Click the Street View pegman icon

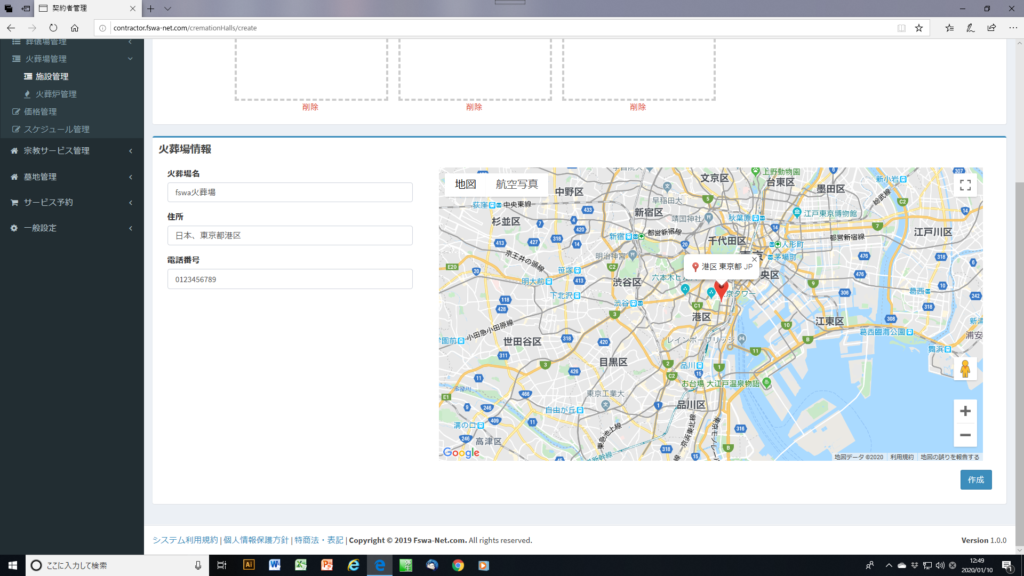[x=965, y=369]
